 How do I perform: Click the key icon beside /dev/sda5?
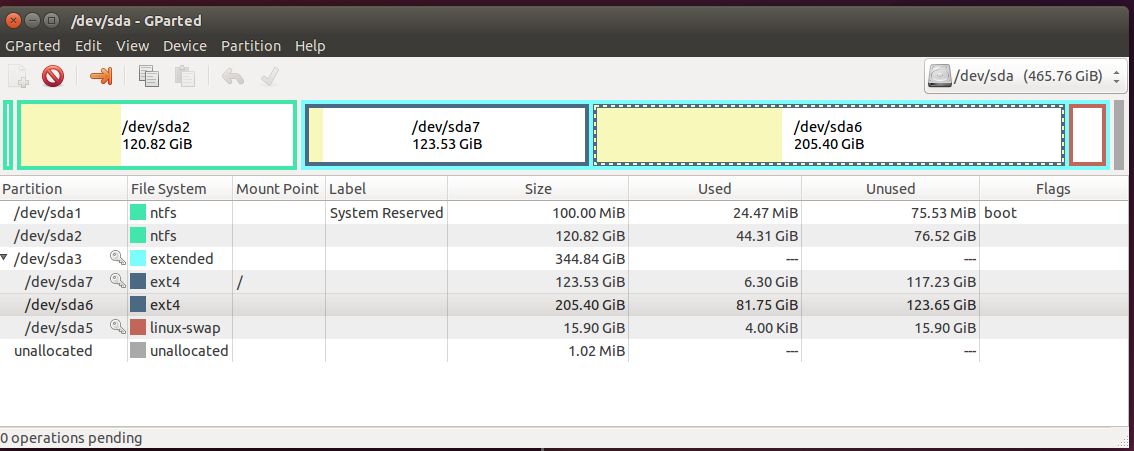click(117, 327)
